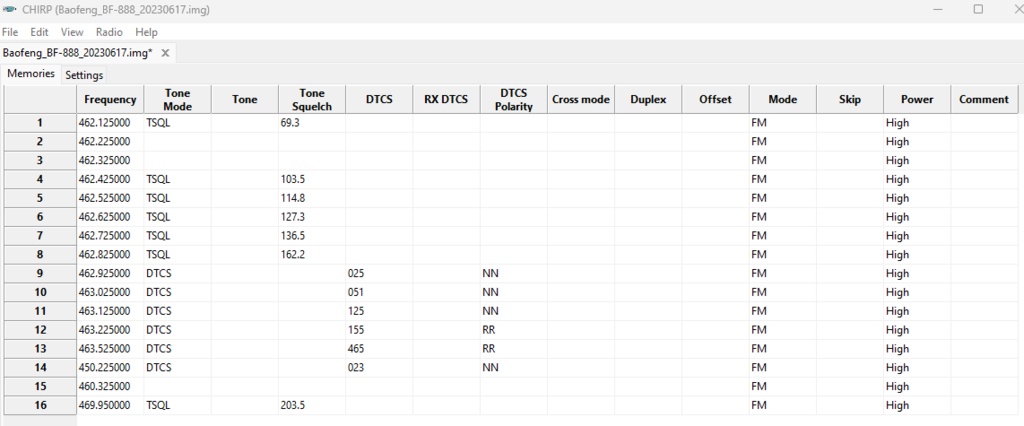Open the File menu
This screenshot has height=426, width=1024.
click(x=10, y=31)
